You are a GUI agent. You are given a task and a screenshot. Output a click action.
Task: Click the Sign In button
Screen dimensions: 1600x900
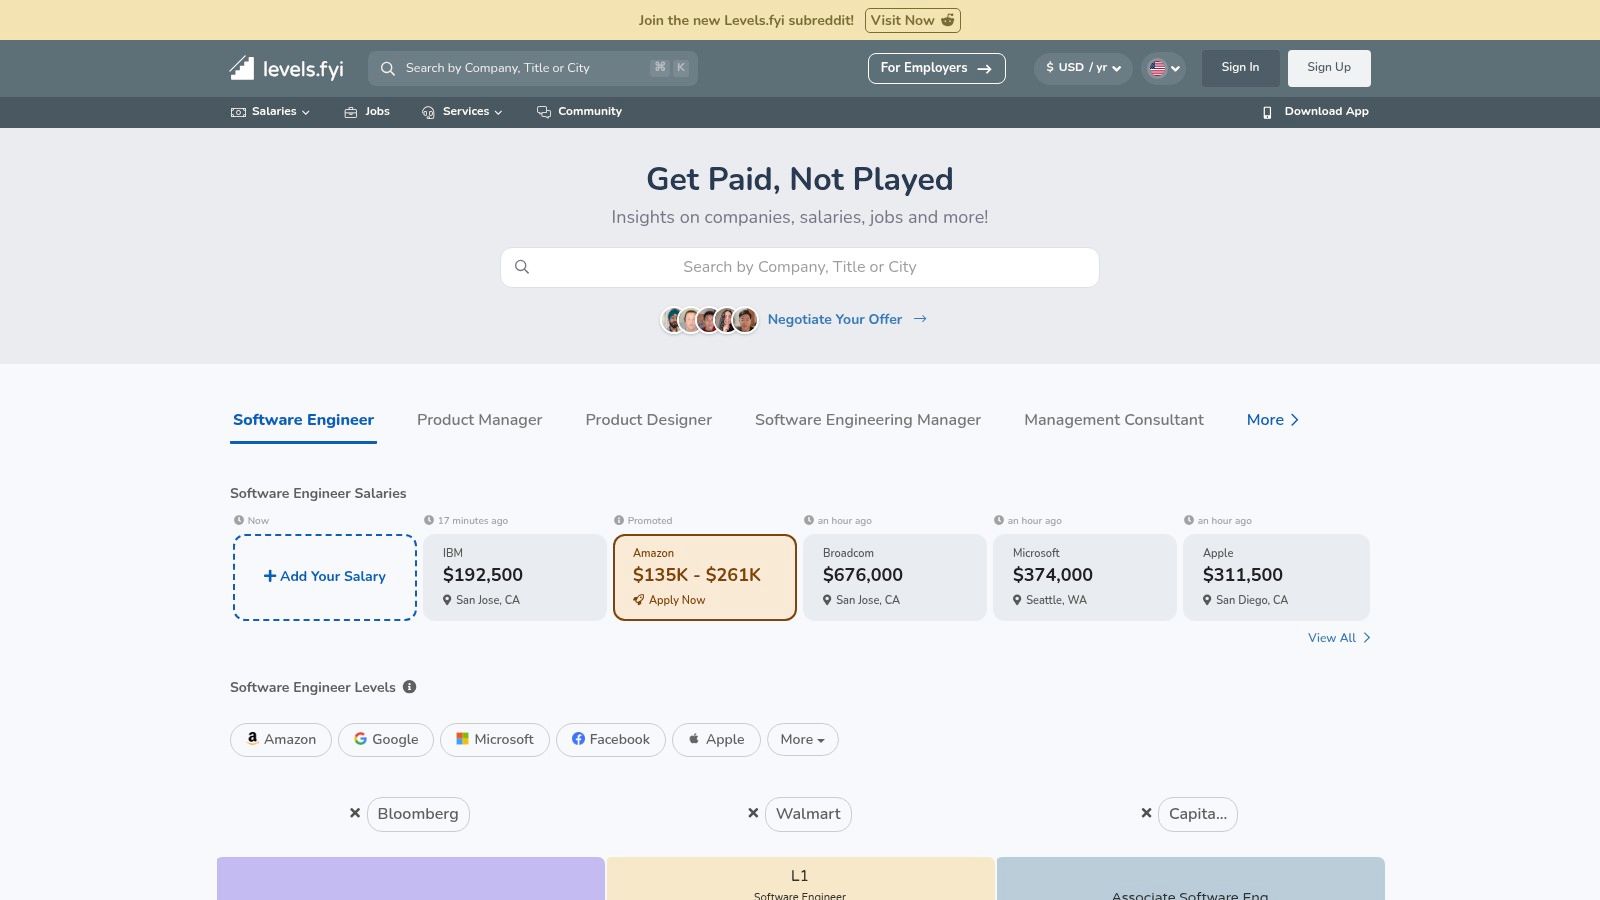pyautogui.click(x=1240, y=68)
